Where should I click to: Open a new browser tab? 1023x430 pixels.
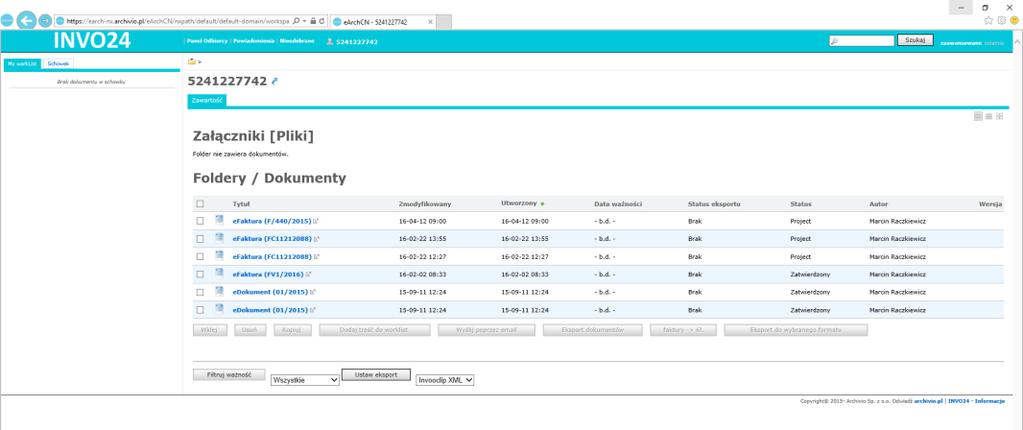coord(444,22)
